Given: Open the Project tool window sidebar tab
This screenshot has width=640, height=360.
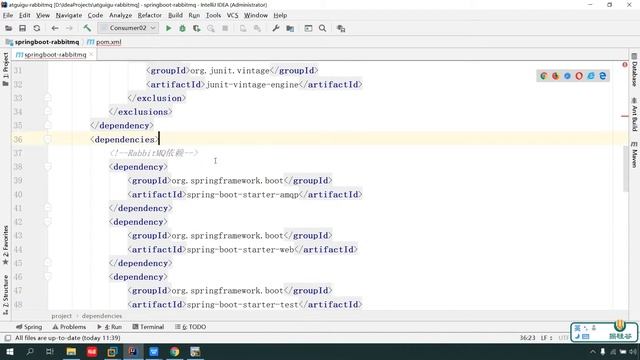Looking at the screenshot, I should (5, 69).
